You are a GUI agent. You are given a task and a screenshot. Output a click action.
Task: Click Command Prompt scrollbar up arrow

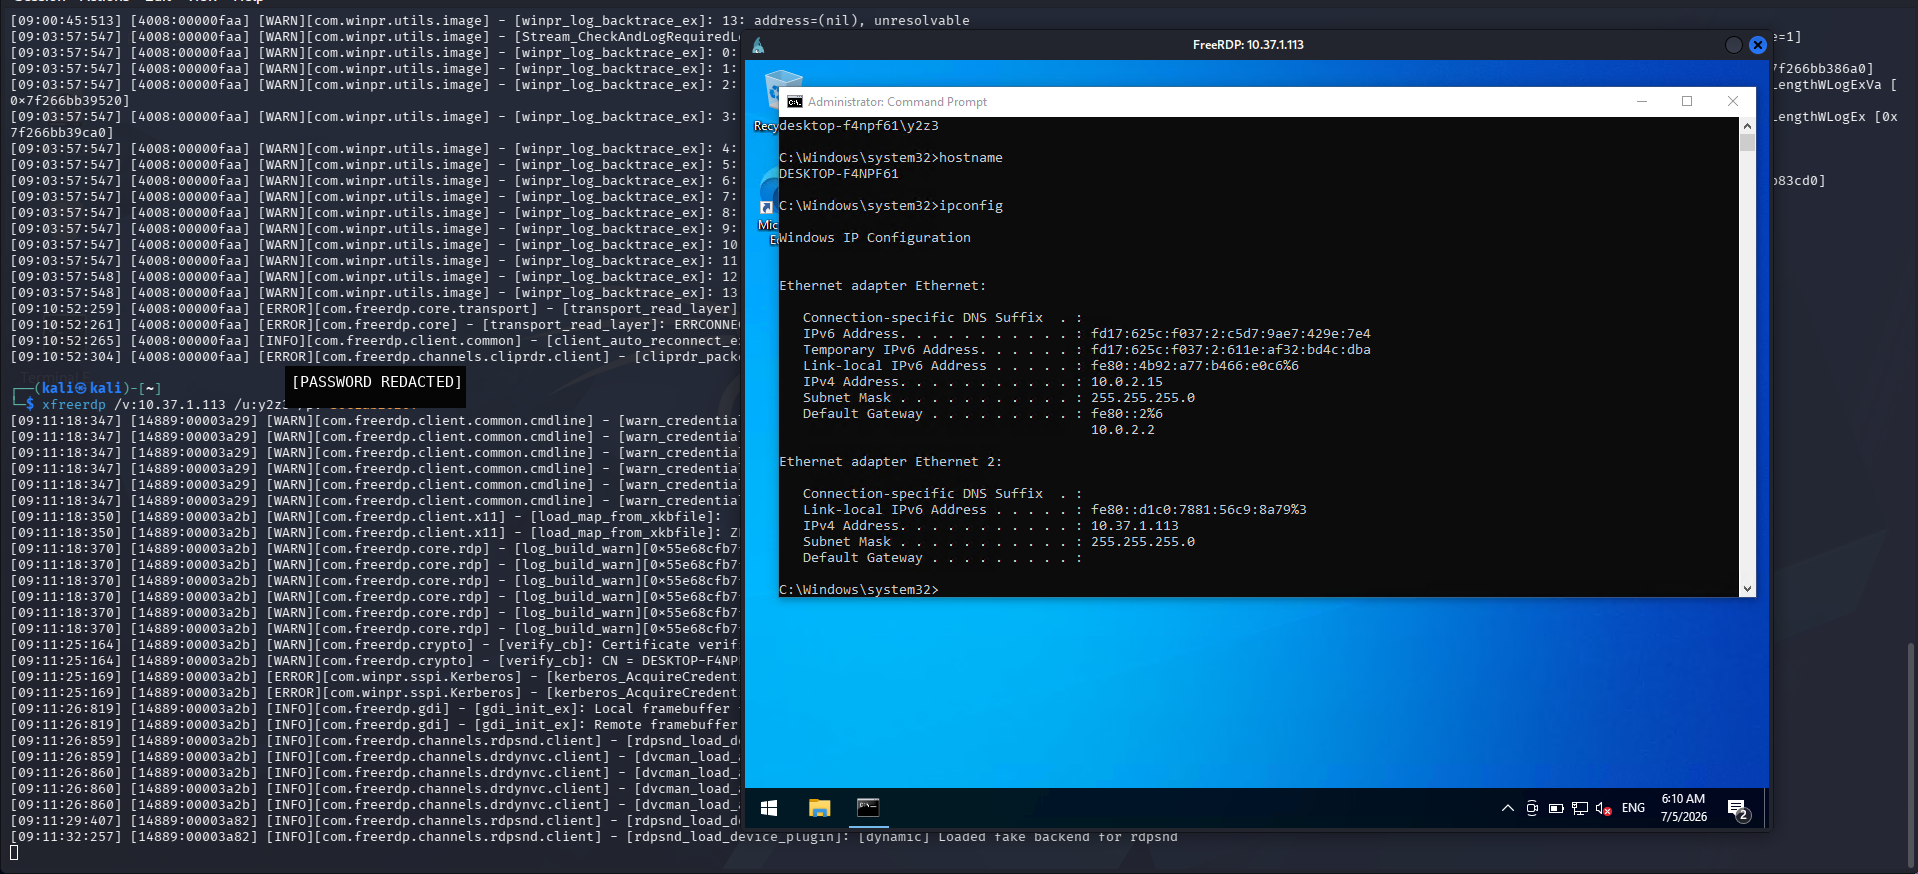pyautogui.click(x=1747, y=125)
